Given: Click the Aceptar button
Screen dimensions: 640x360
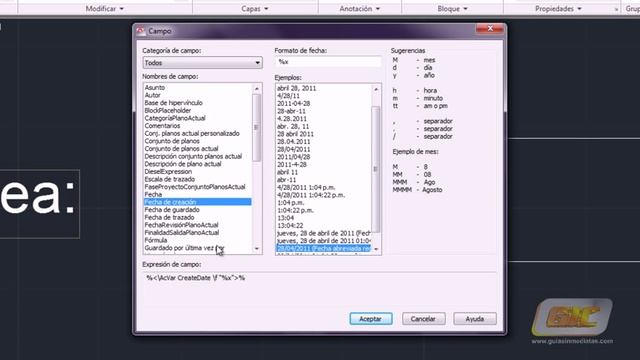Looking at the screenshot, I should pyautogui.click(x=371, y=319).
